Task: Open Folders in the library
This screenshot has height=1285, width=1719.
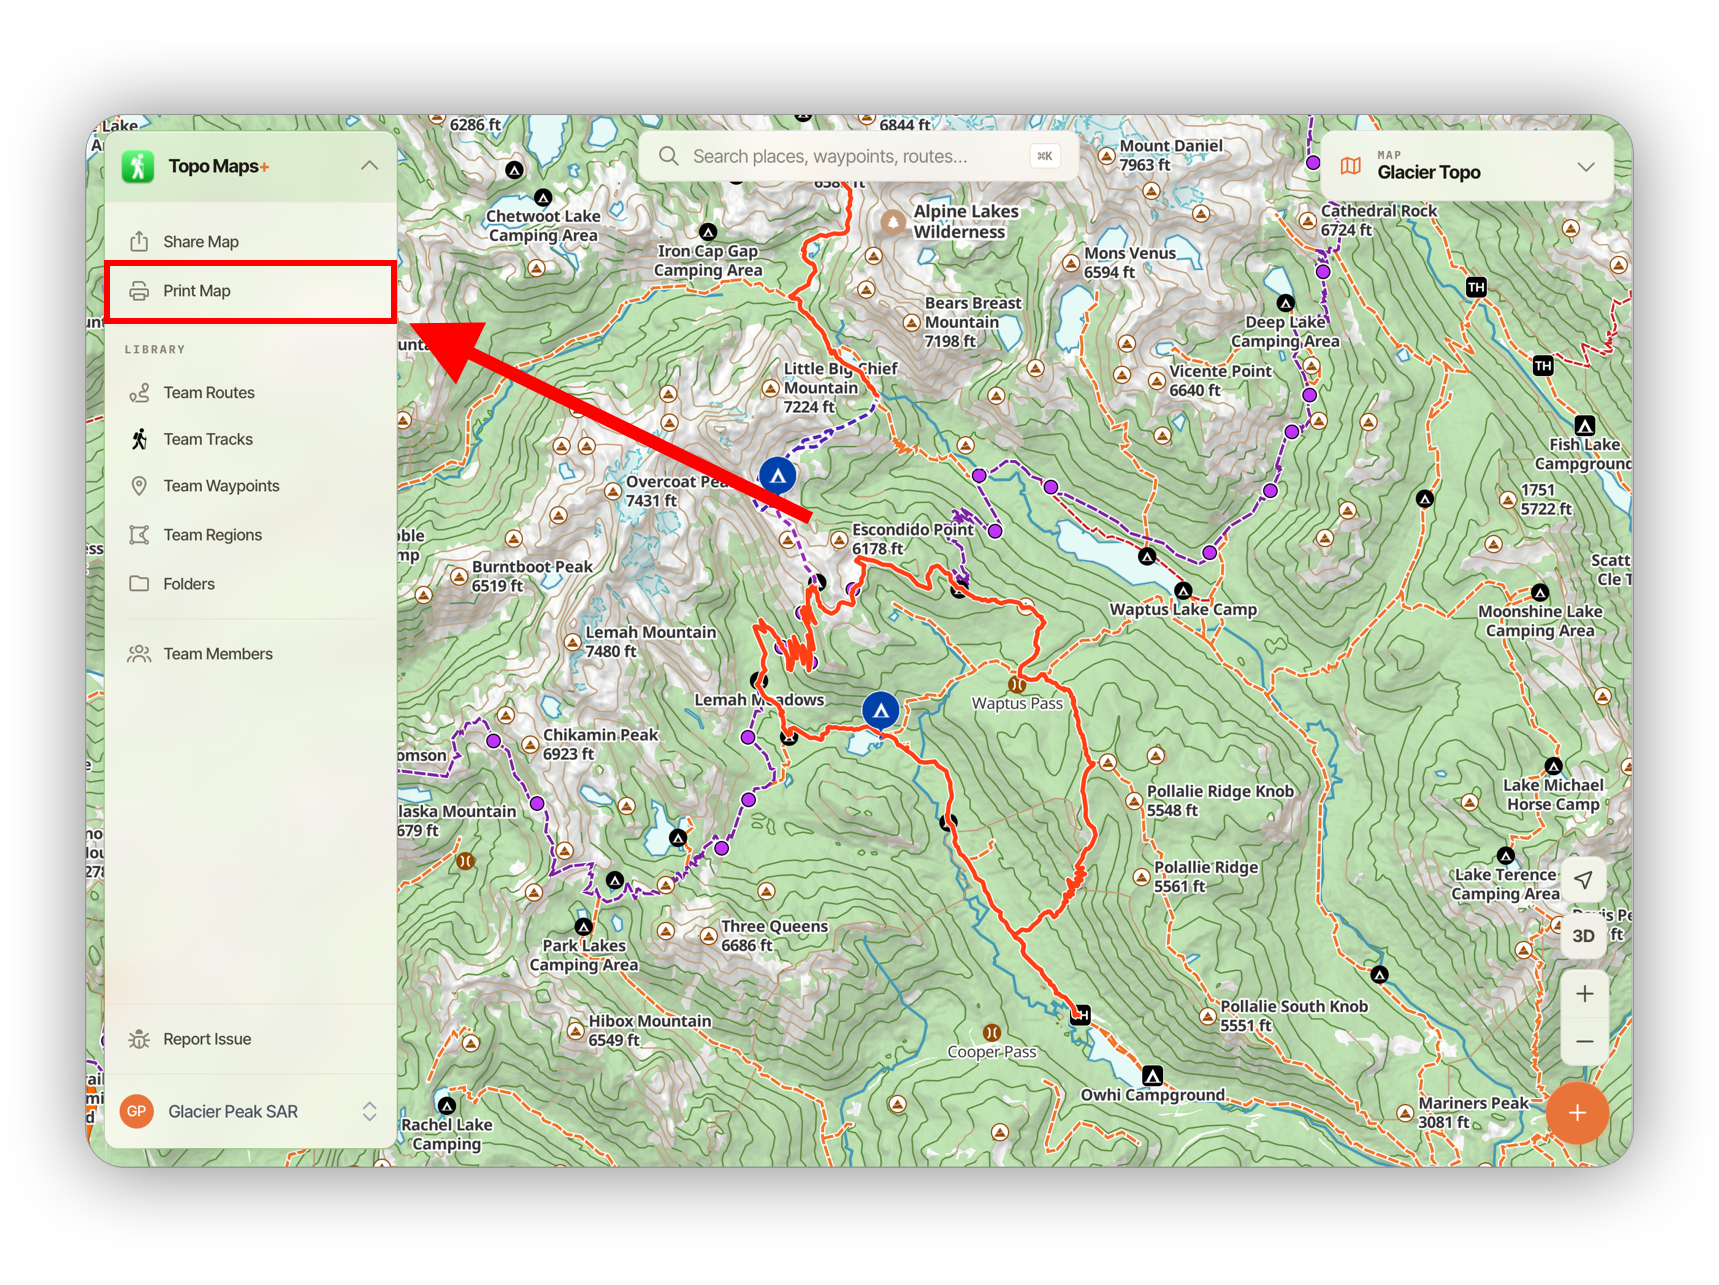Action: [x=250, y=584]
